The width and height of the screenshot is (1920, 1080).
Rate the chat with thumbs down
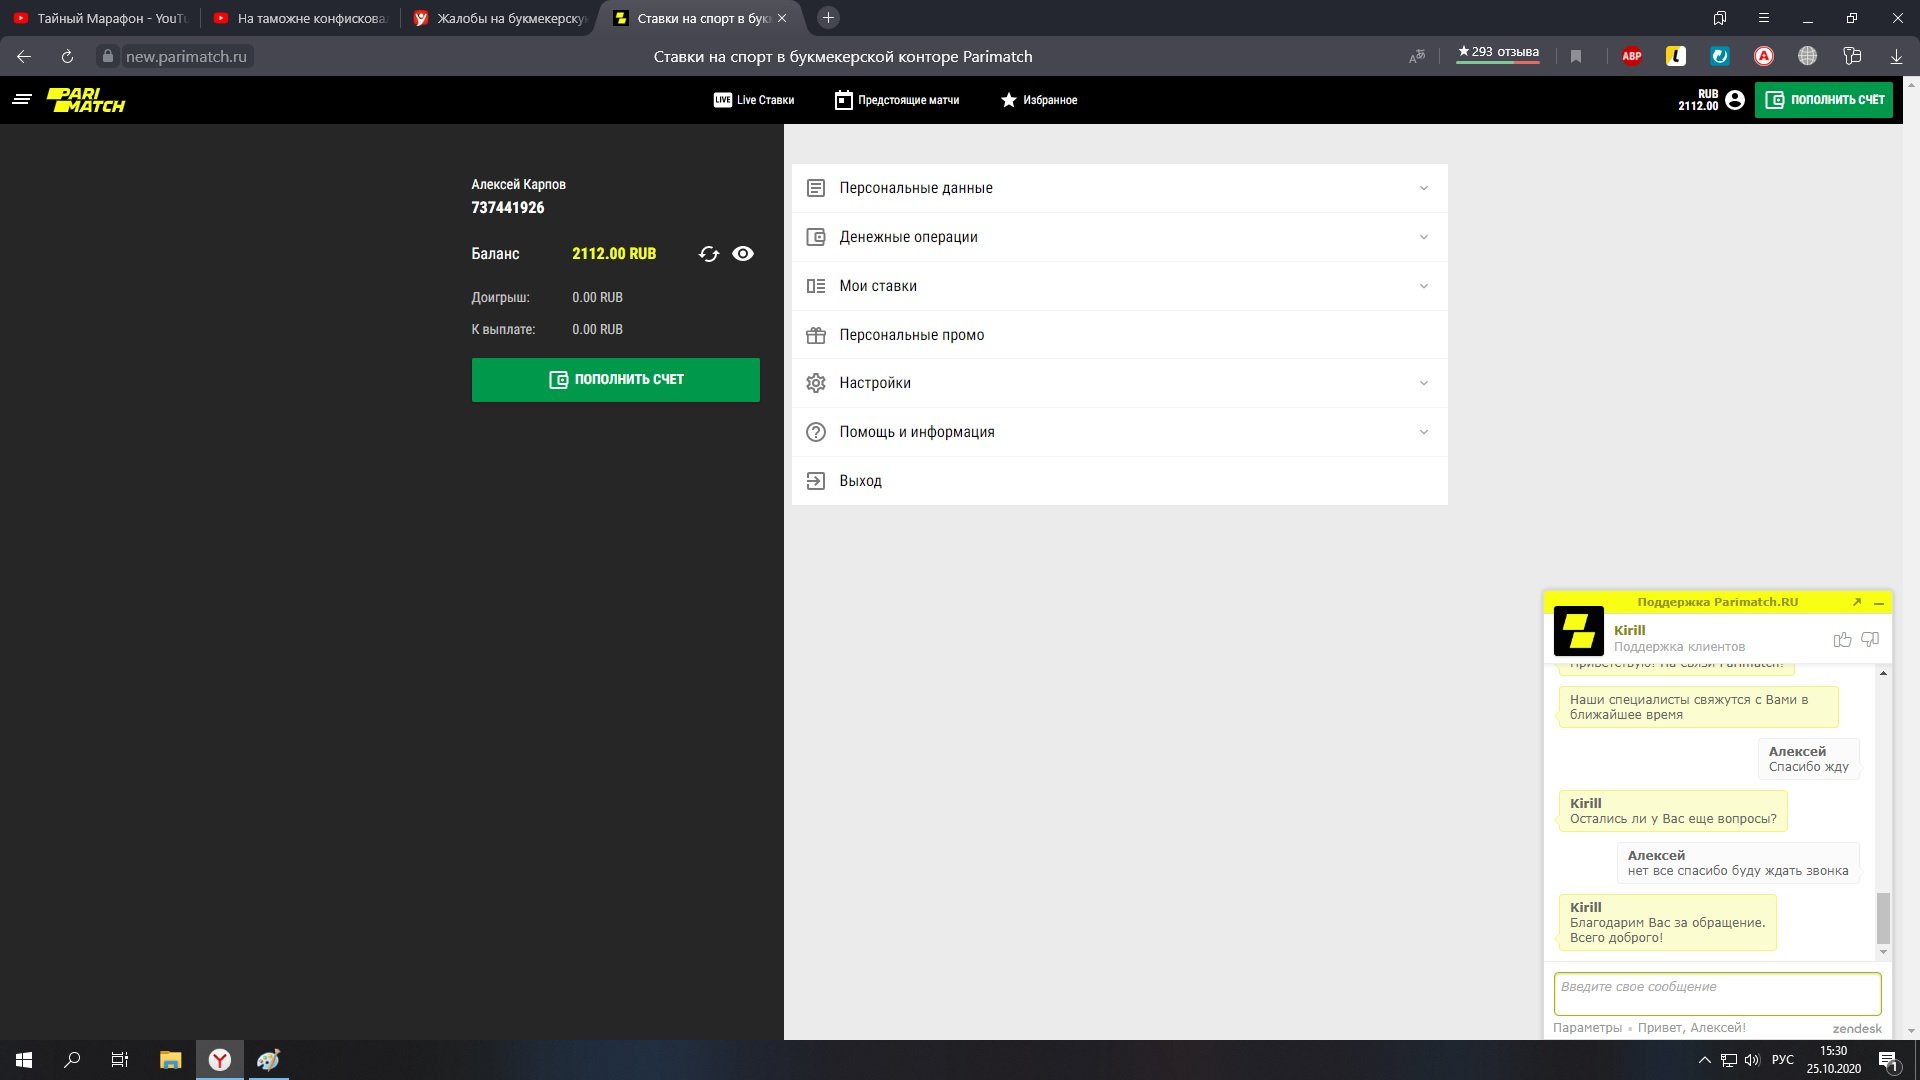pos(1870,640)
